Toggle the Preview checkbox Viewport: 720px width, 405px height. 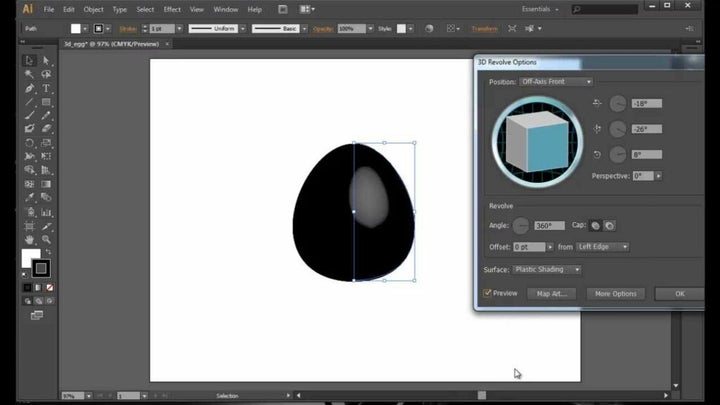pos(488,293)
